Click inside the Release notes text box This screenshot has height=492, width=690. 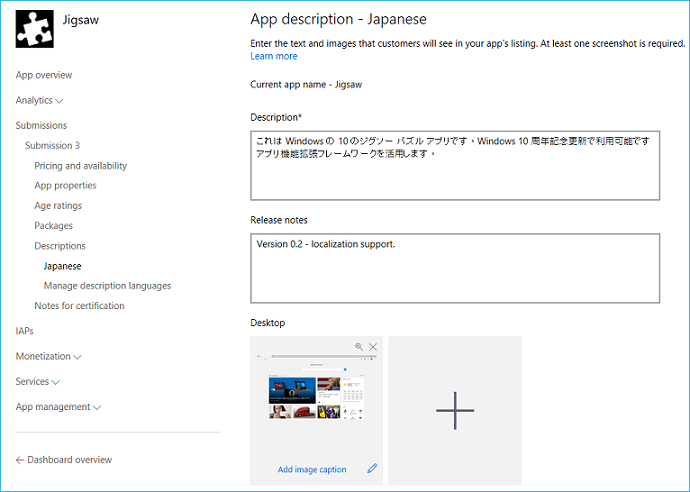(455, 268)
